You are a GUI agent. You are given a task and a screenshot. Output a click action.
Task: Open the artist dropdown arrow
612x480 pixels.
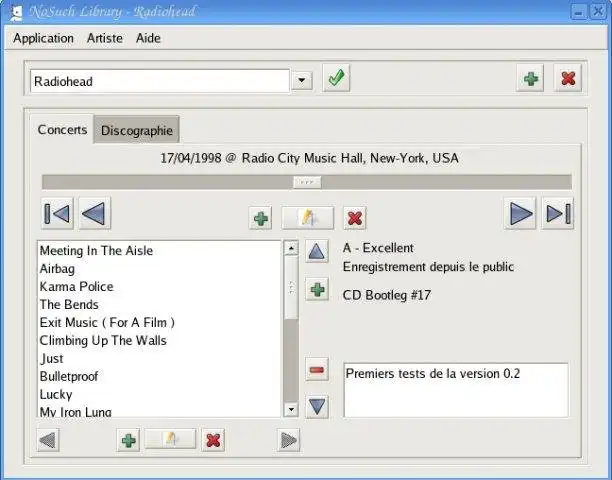point(302,81)
